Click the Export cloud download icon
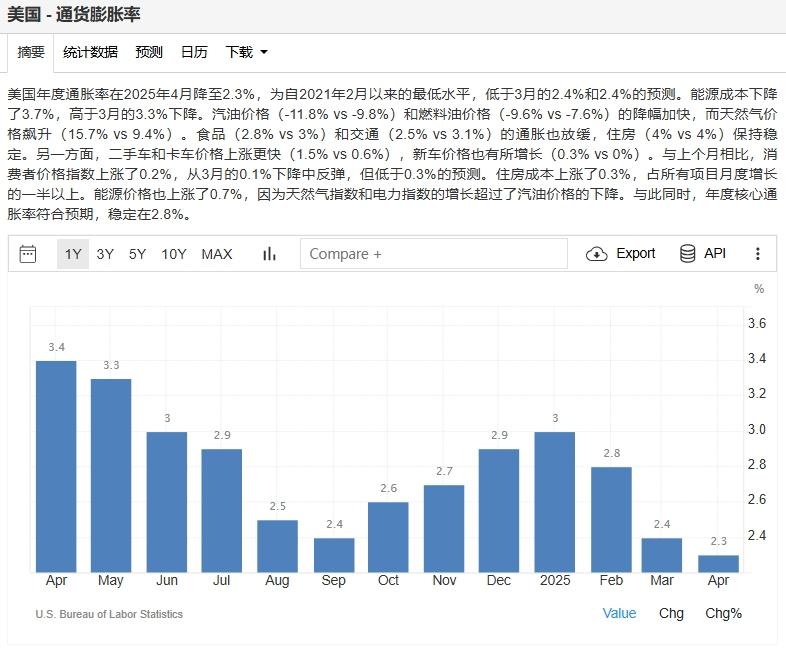 pos(597,254)
